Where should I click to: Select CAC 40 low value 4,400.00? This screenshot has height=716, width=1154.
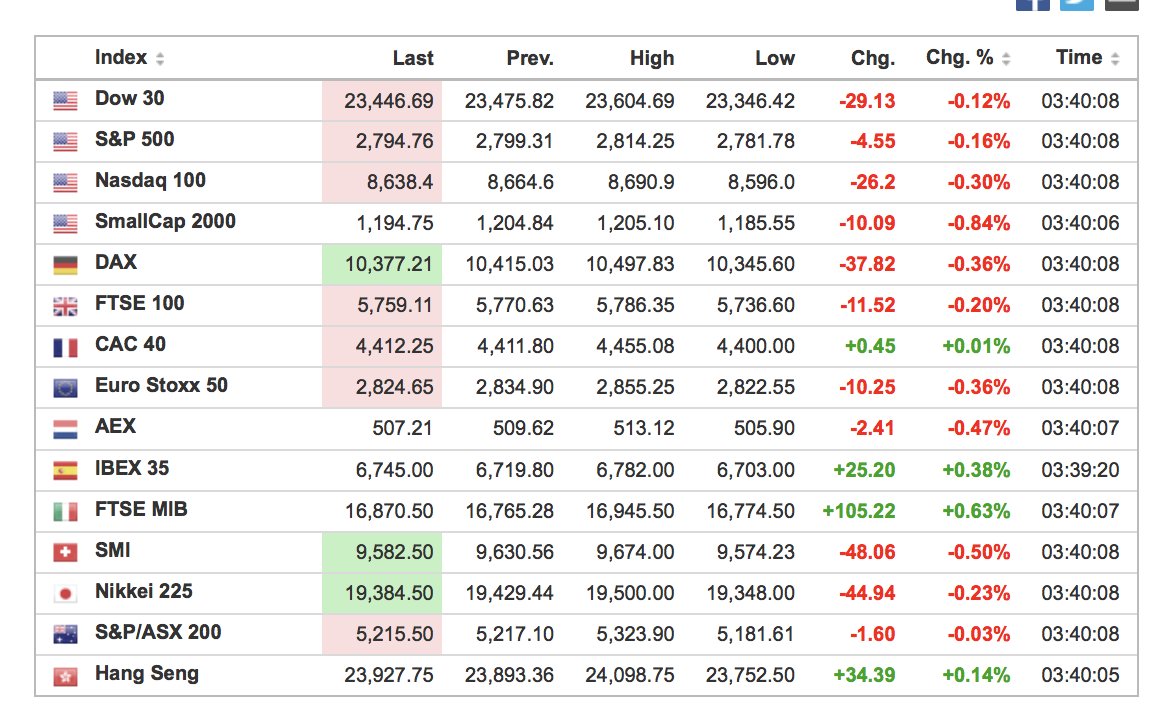click(x=756, y=347)
